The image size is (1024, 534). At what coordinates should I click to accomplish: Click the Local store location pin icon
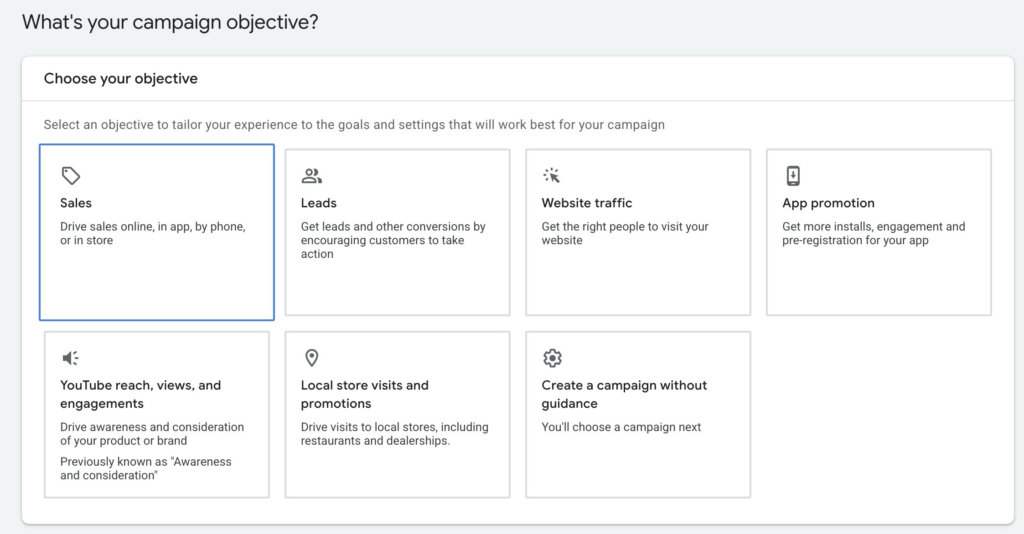(311, 358)
